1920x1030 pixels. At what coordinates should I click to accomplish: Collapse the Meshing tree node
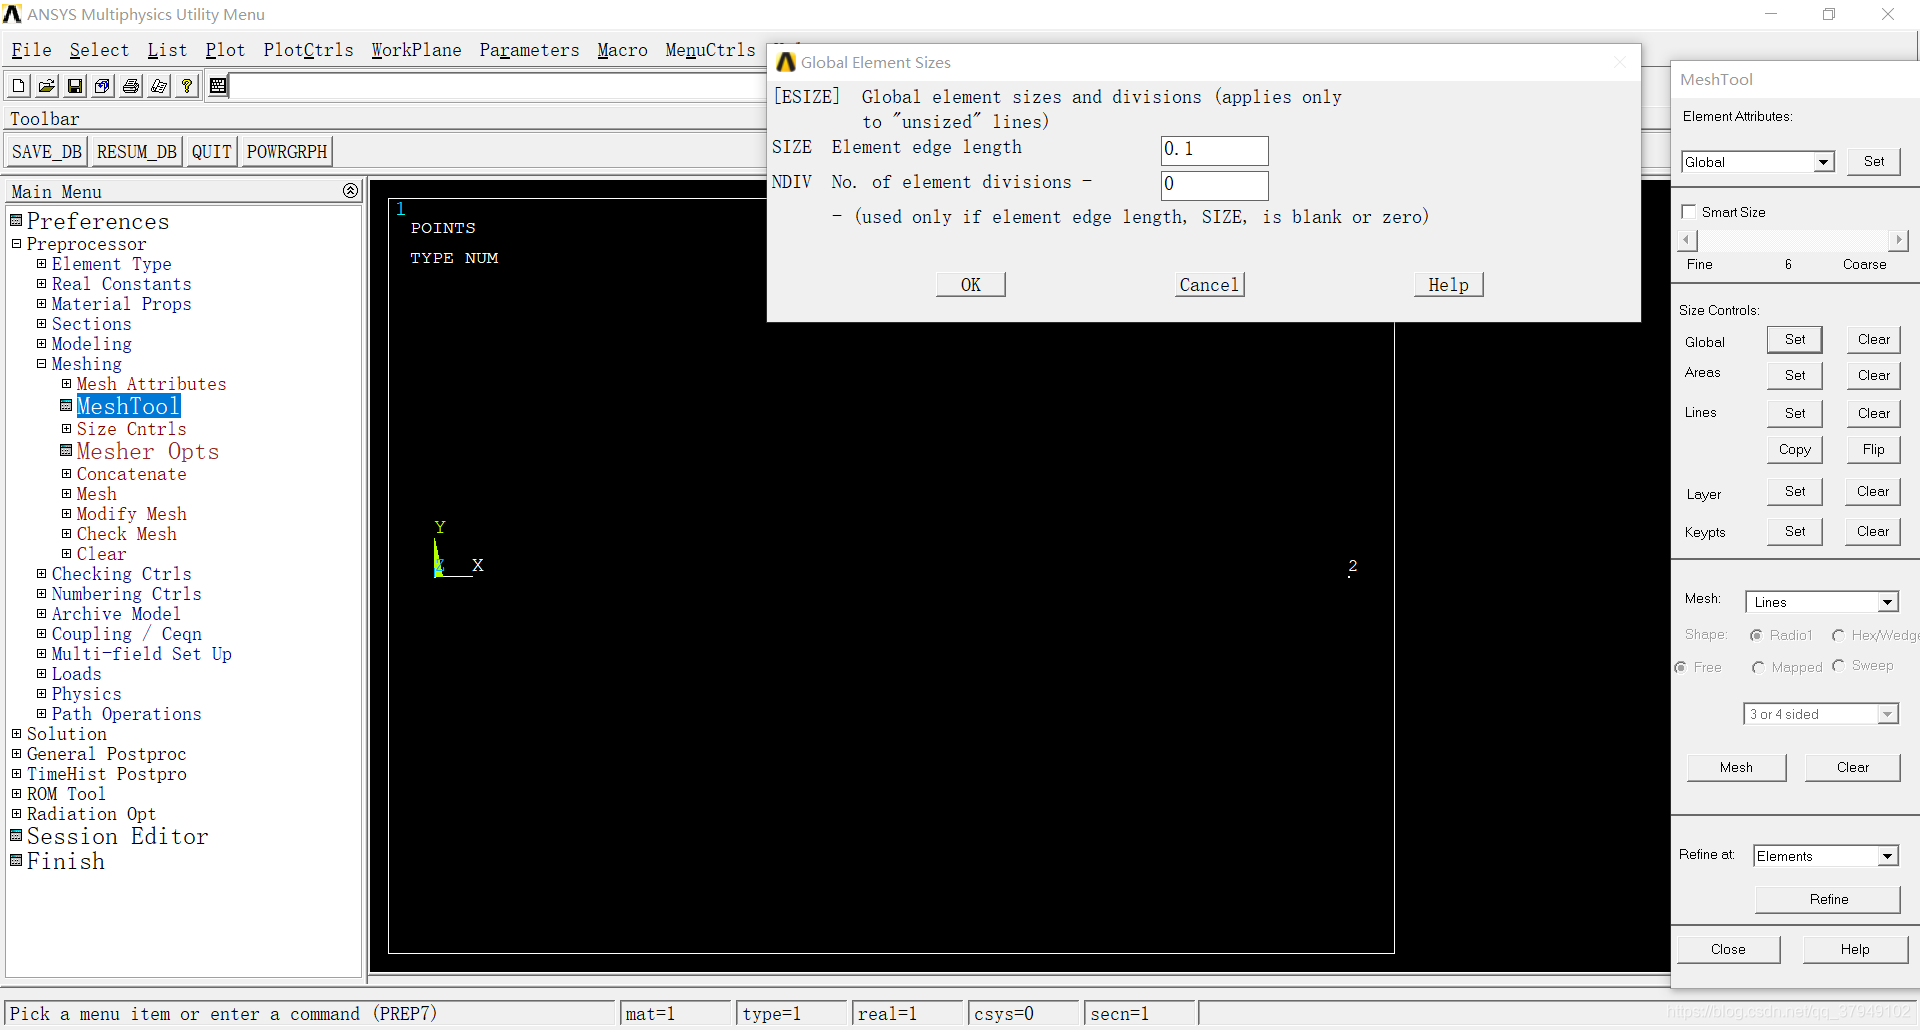(41, 363)
